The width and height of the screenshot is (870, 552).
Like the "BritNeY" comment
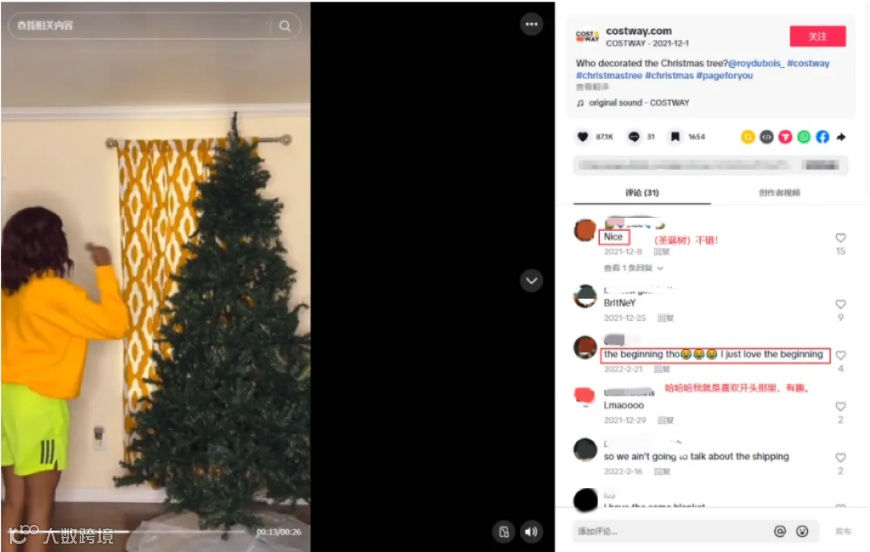click(840, 304)
